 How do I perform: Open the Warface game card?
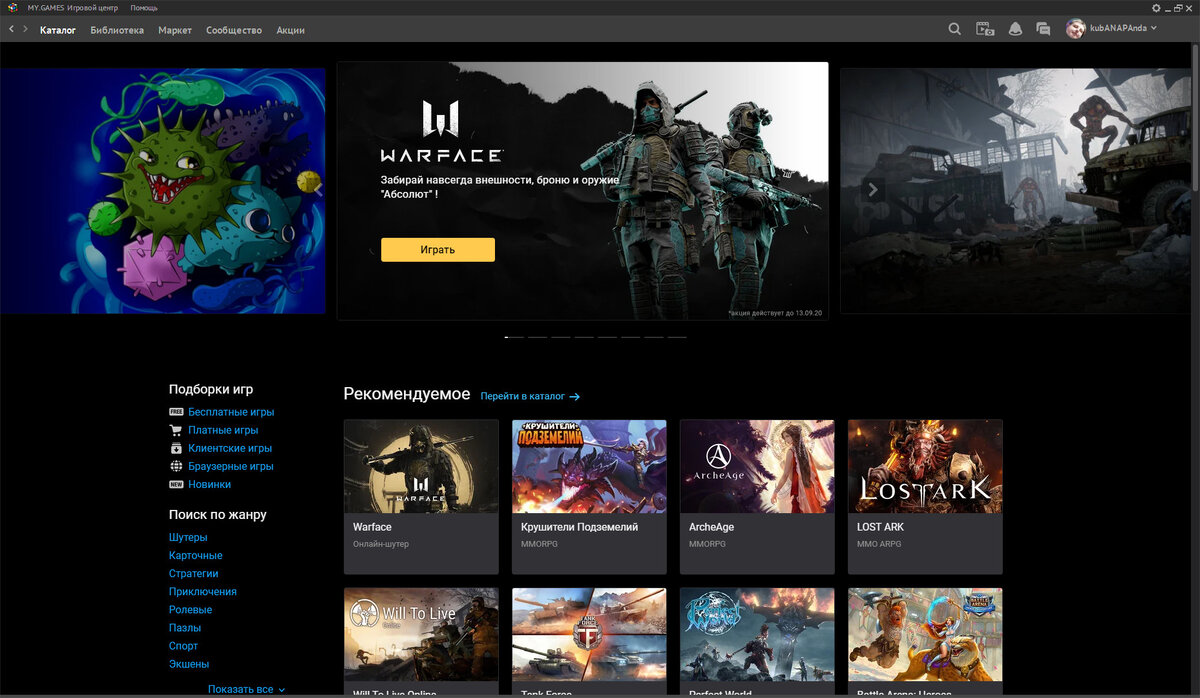click(x=421, y=497)
